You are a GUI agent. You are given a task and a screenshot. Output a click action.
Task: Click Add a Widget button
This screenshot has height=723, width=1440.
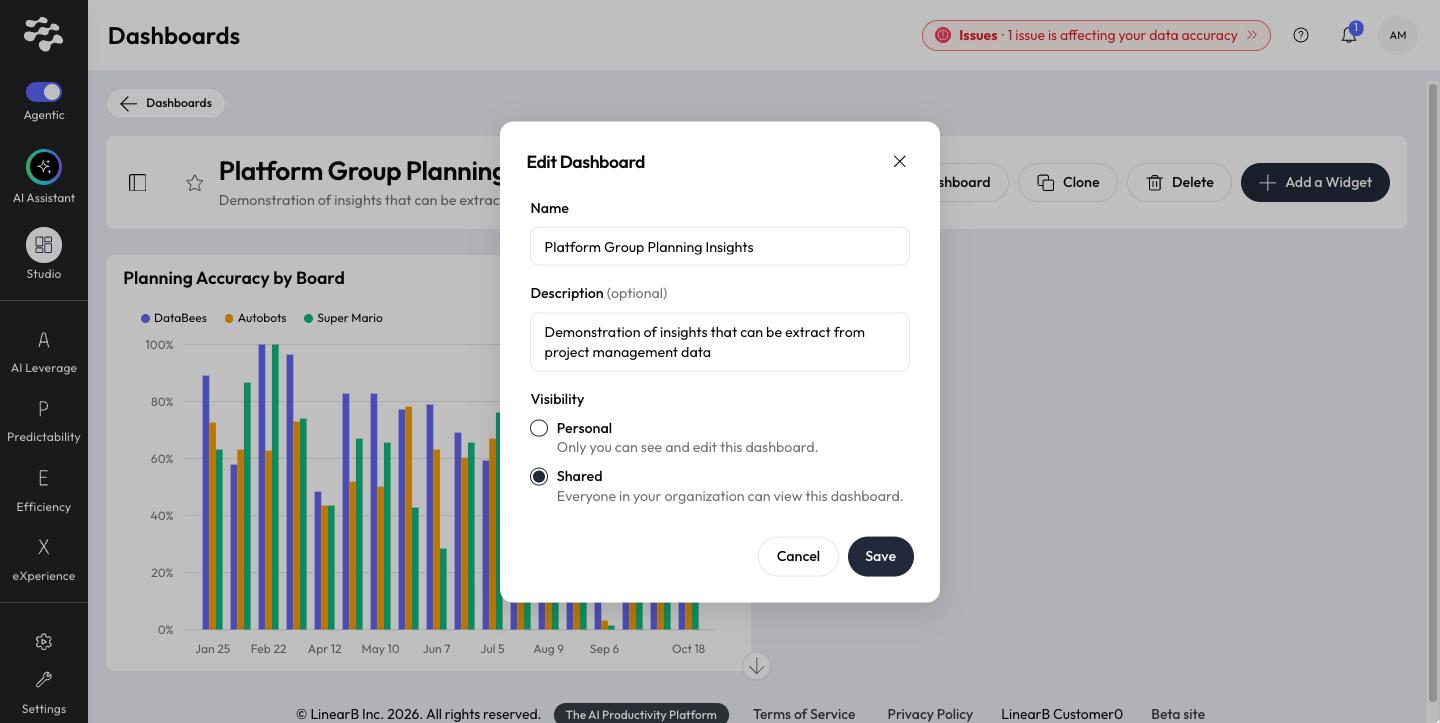coord(1315,182)
